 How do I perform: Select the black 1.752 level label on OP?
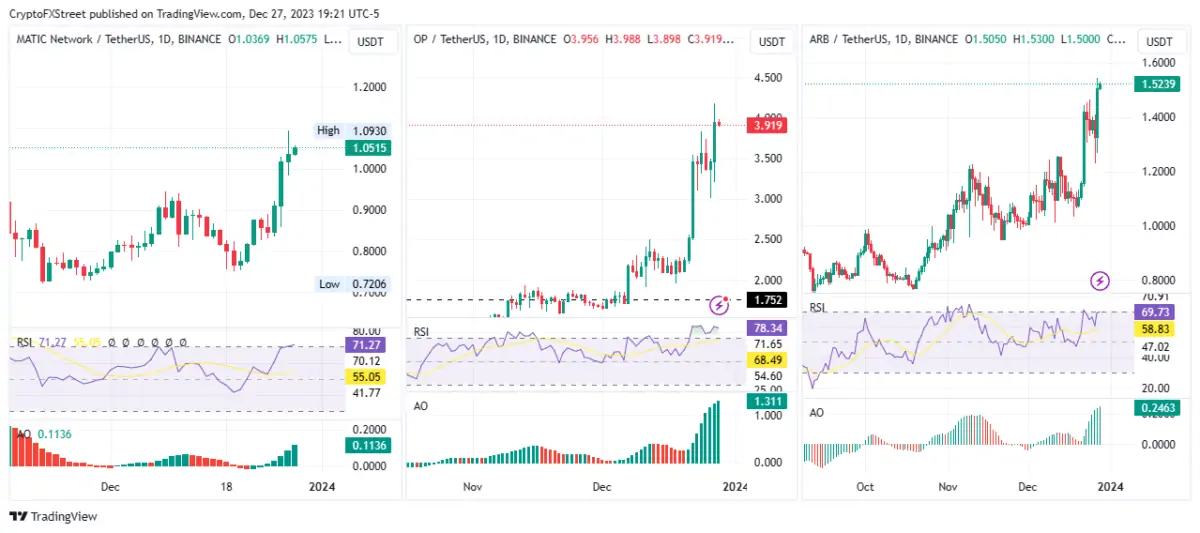coord(767,299)
